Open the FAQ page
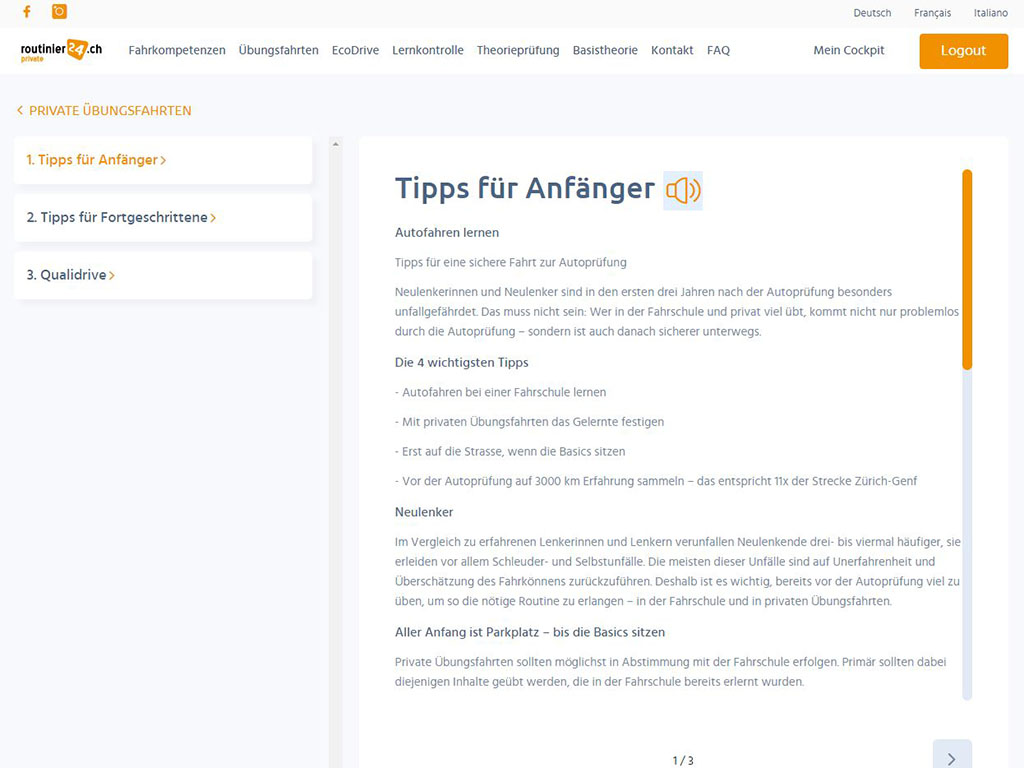This screenshot has width=1024, height=768. [718, 51]
